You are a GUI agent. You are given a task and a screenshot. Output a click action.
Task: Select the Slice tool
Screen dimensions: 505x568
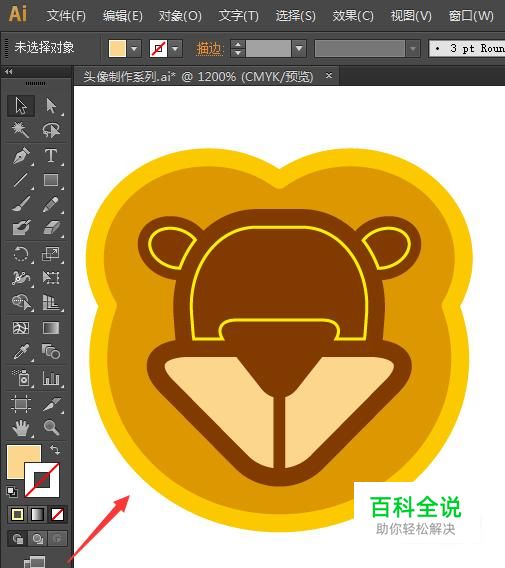tap(51, 404)
